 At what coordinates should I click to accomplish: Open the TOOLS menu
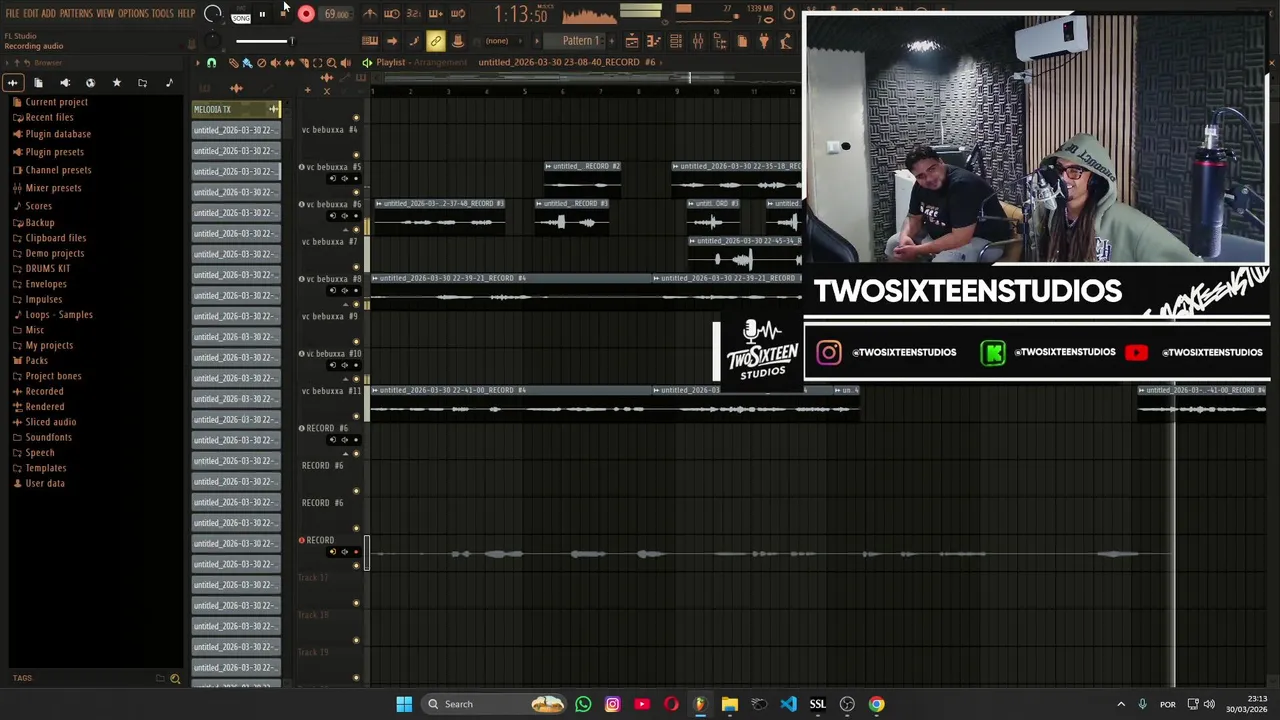(162, 13)
